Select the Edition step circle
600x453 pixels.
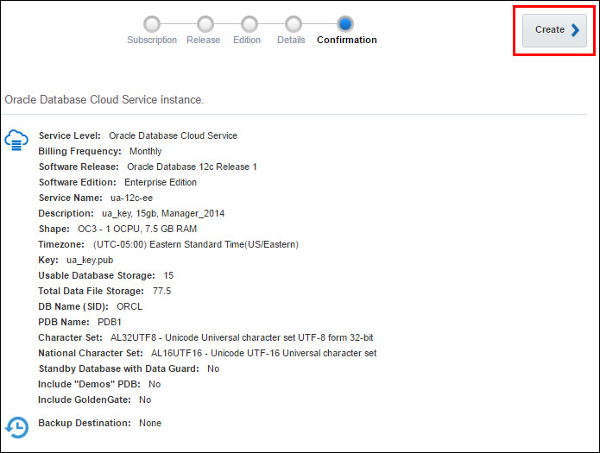249,23
